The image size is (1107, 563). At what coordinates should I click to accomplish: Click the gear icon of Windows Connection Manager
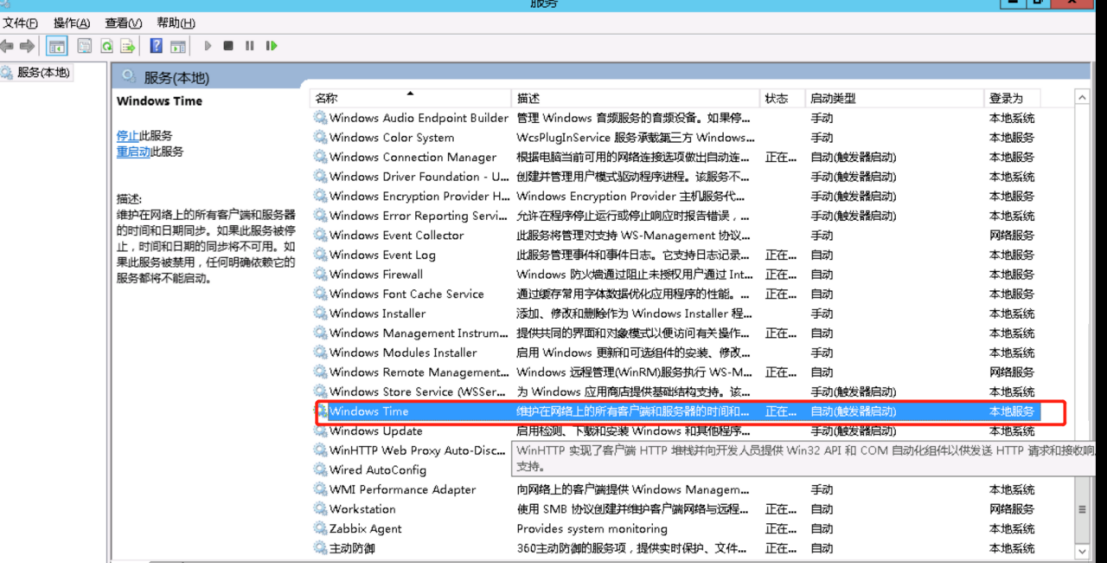point(321,157)
